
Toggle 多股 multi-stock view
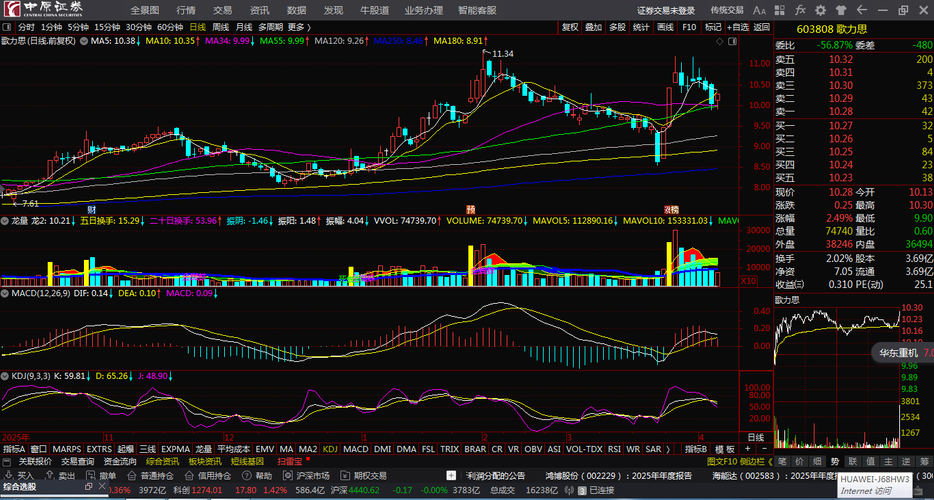617,27
